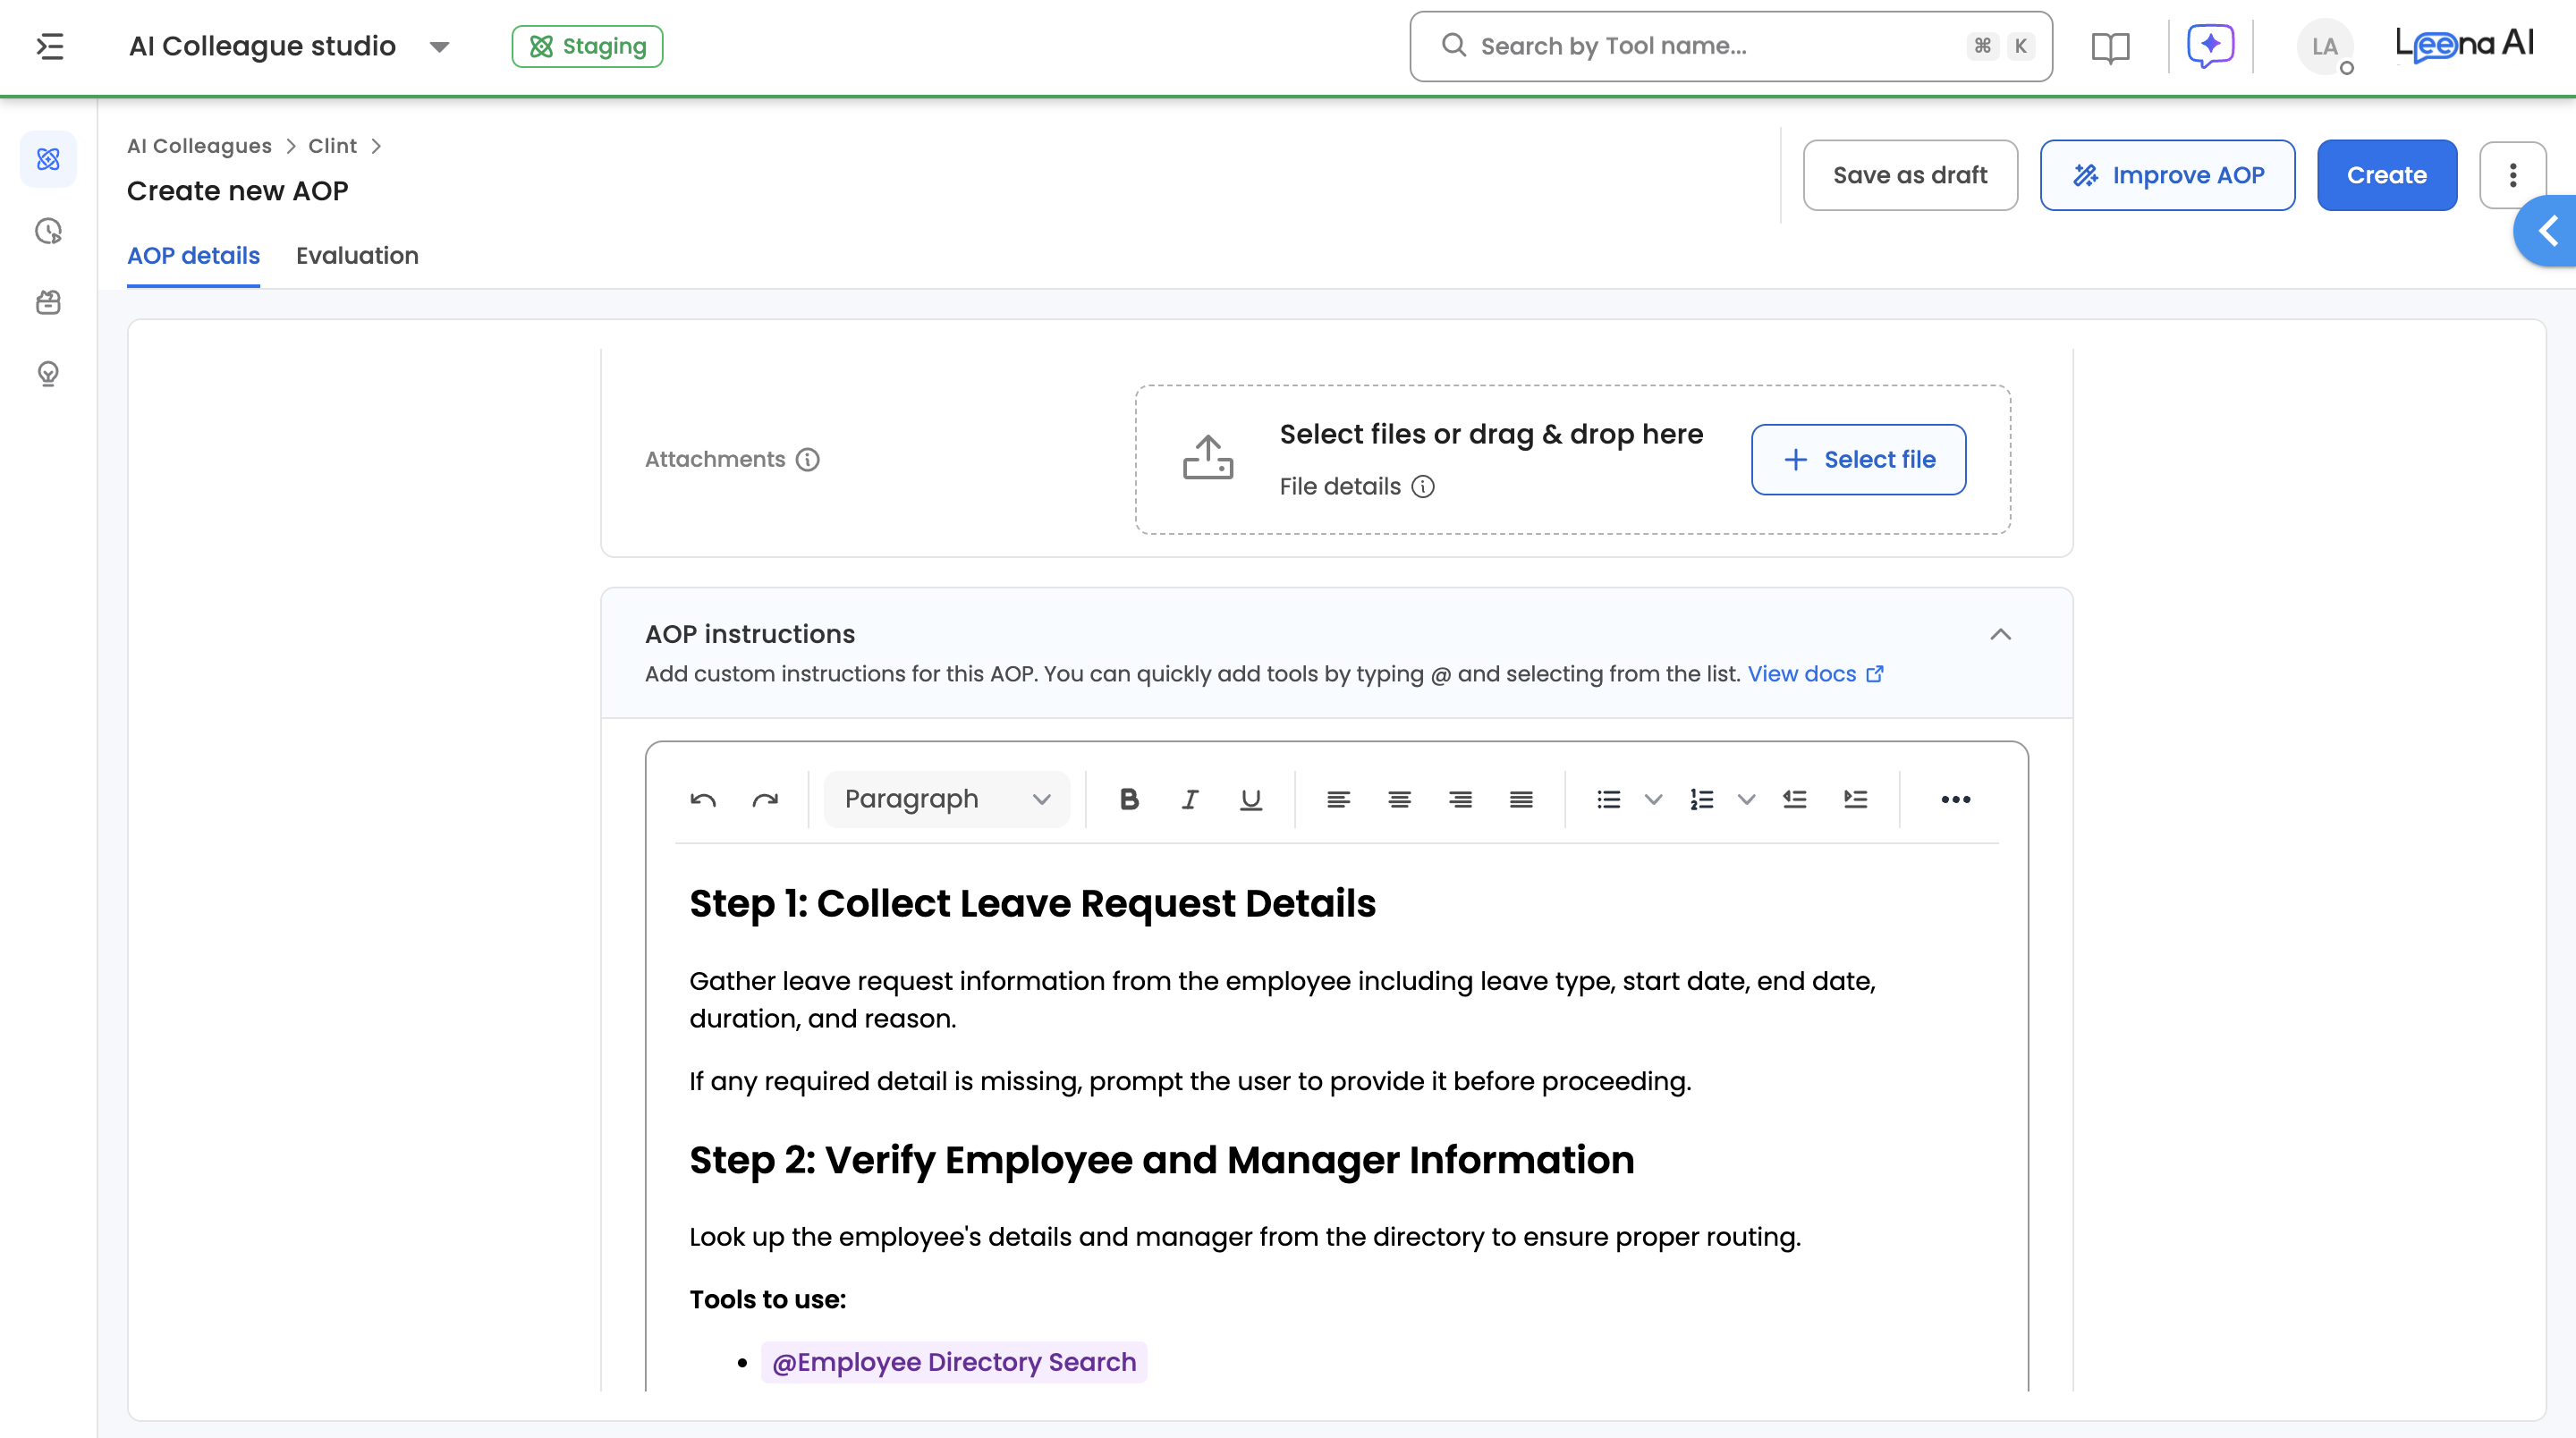
Task: Align text center
Action: coord(1399,799)
